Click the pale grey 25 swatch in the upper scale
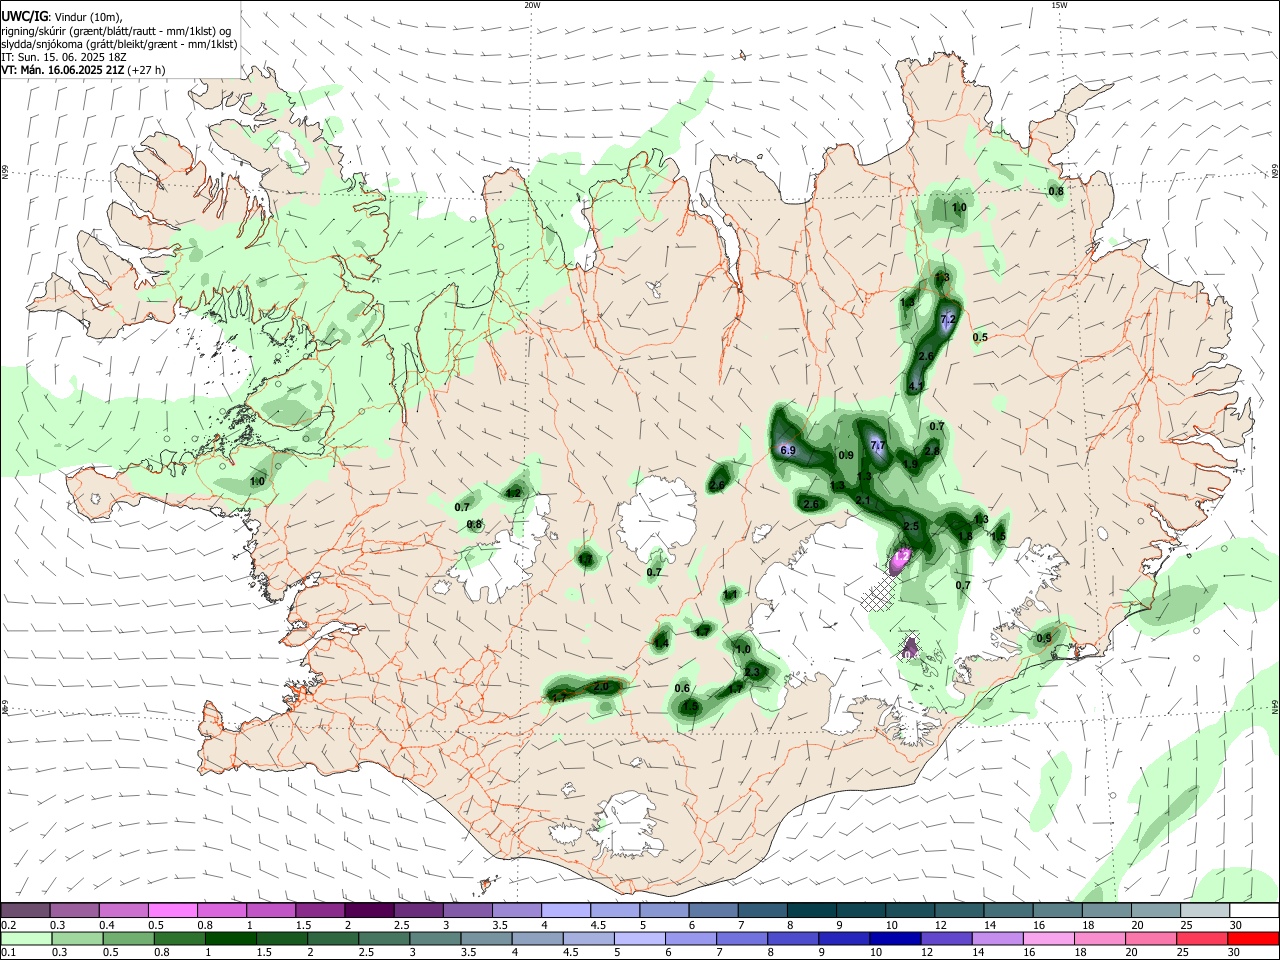1280x960 pixels. click(1205, 911)
